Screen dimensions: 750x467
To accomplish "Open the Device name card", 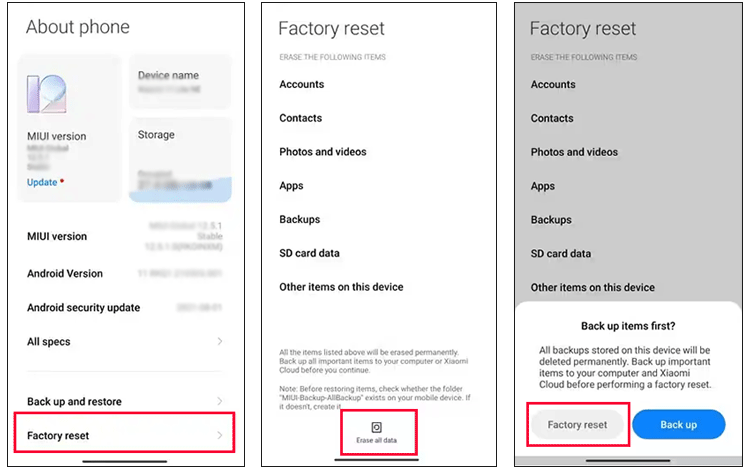I will coord(180,82).
